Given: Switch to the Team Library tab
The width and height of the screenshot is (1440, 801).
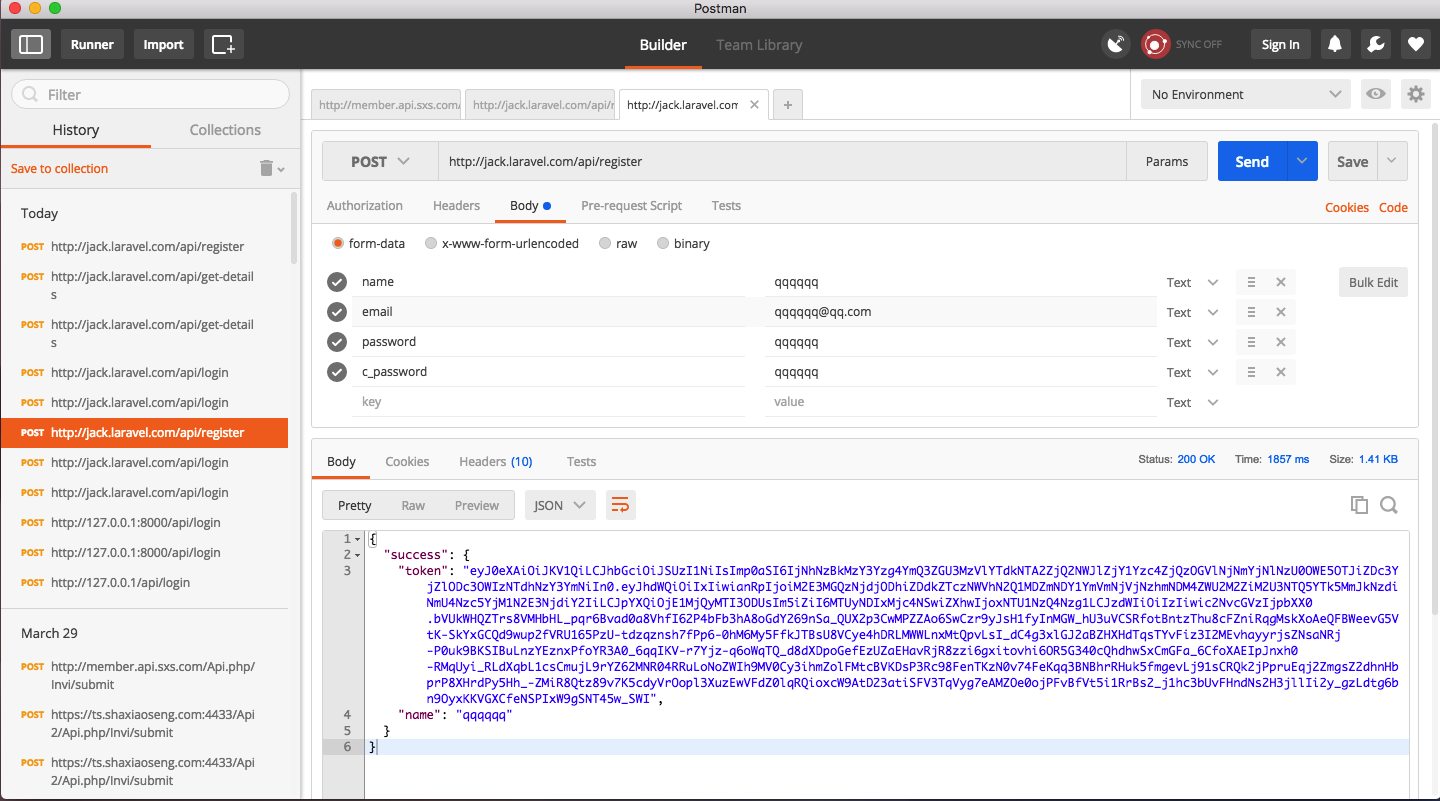Looking at the screenshot, I should click(759, 44).
